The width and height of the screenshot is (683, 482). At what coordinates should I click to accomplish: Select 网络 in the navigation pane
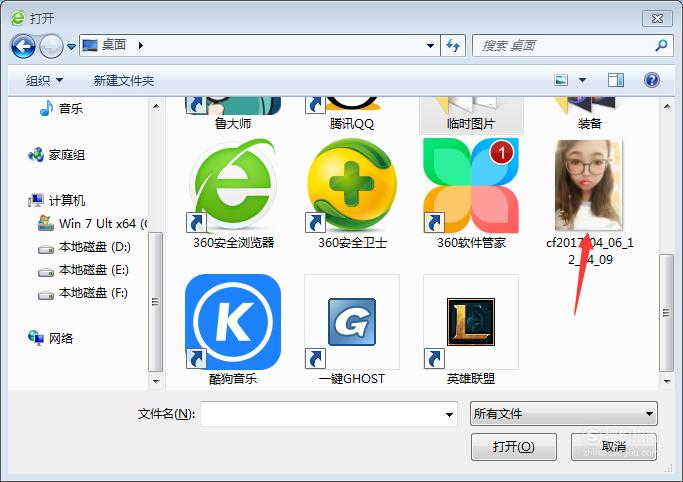tap(51, 338)
